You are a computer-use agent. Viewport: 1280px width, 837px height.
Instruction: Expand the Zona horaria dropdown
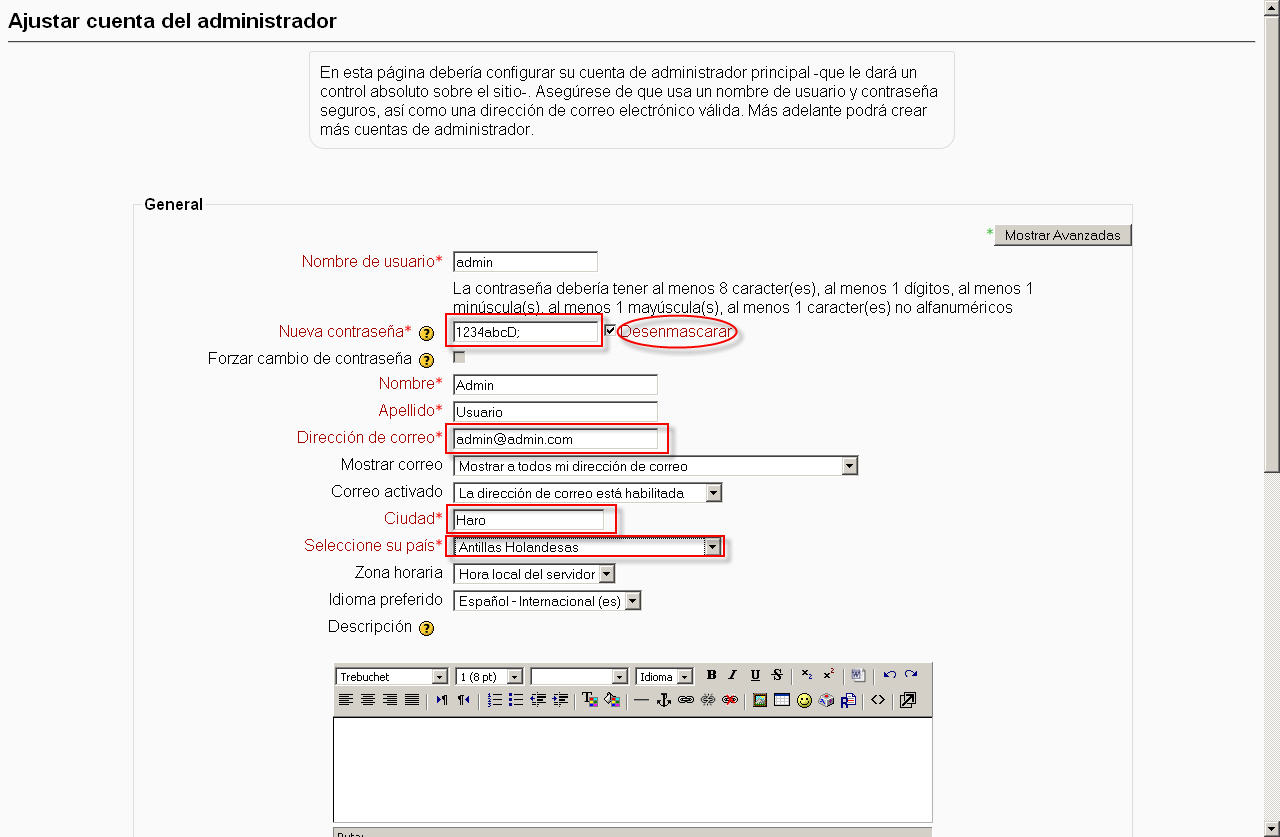coord(606,574)
